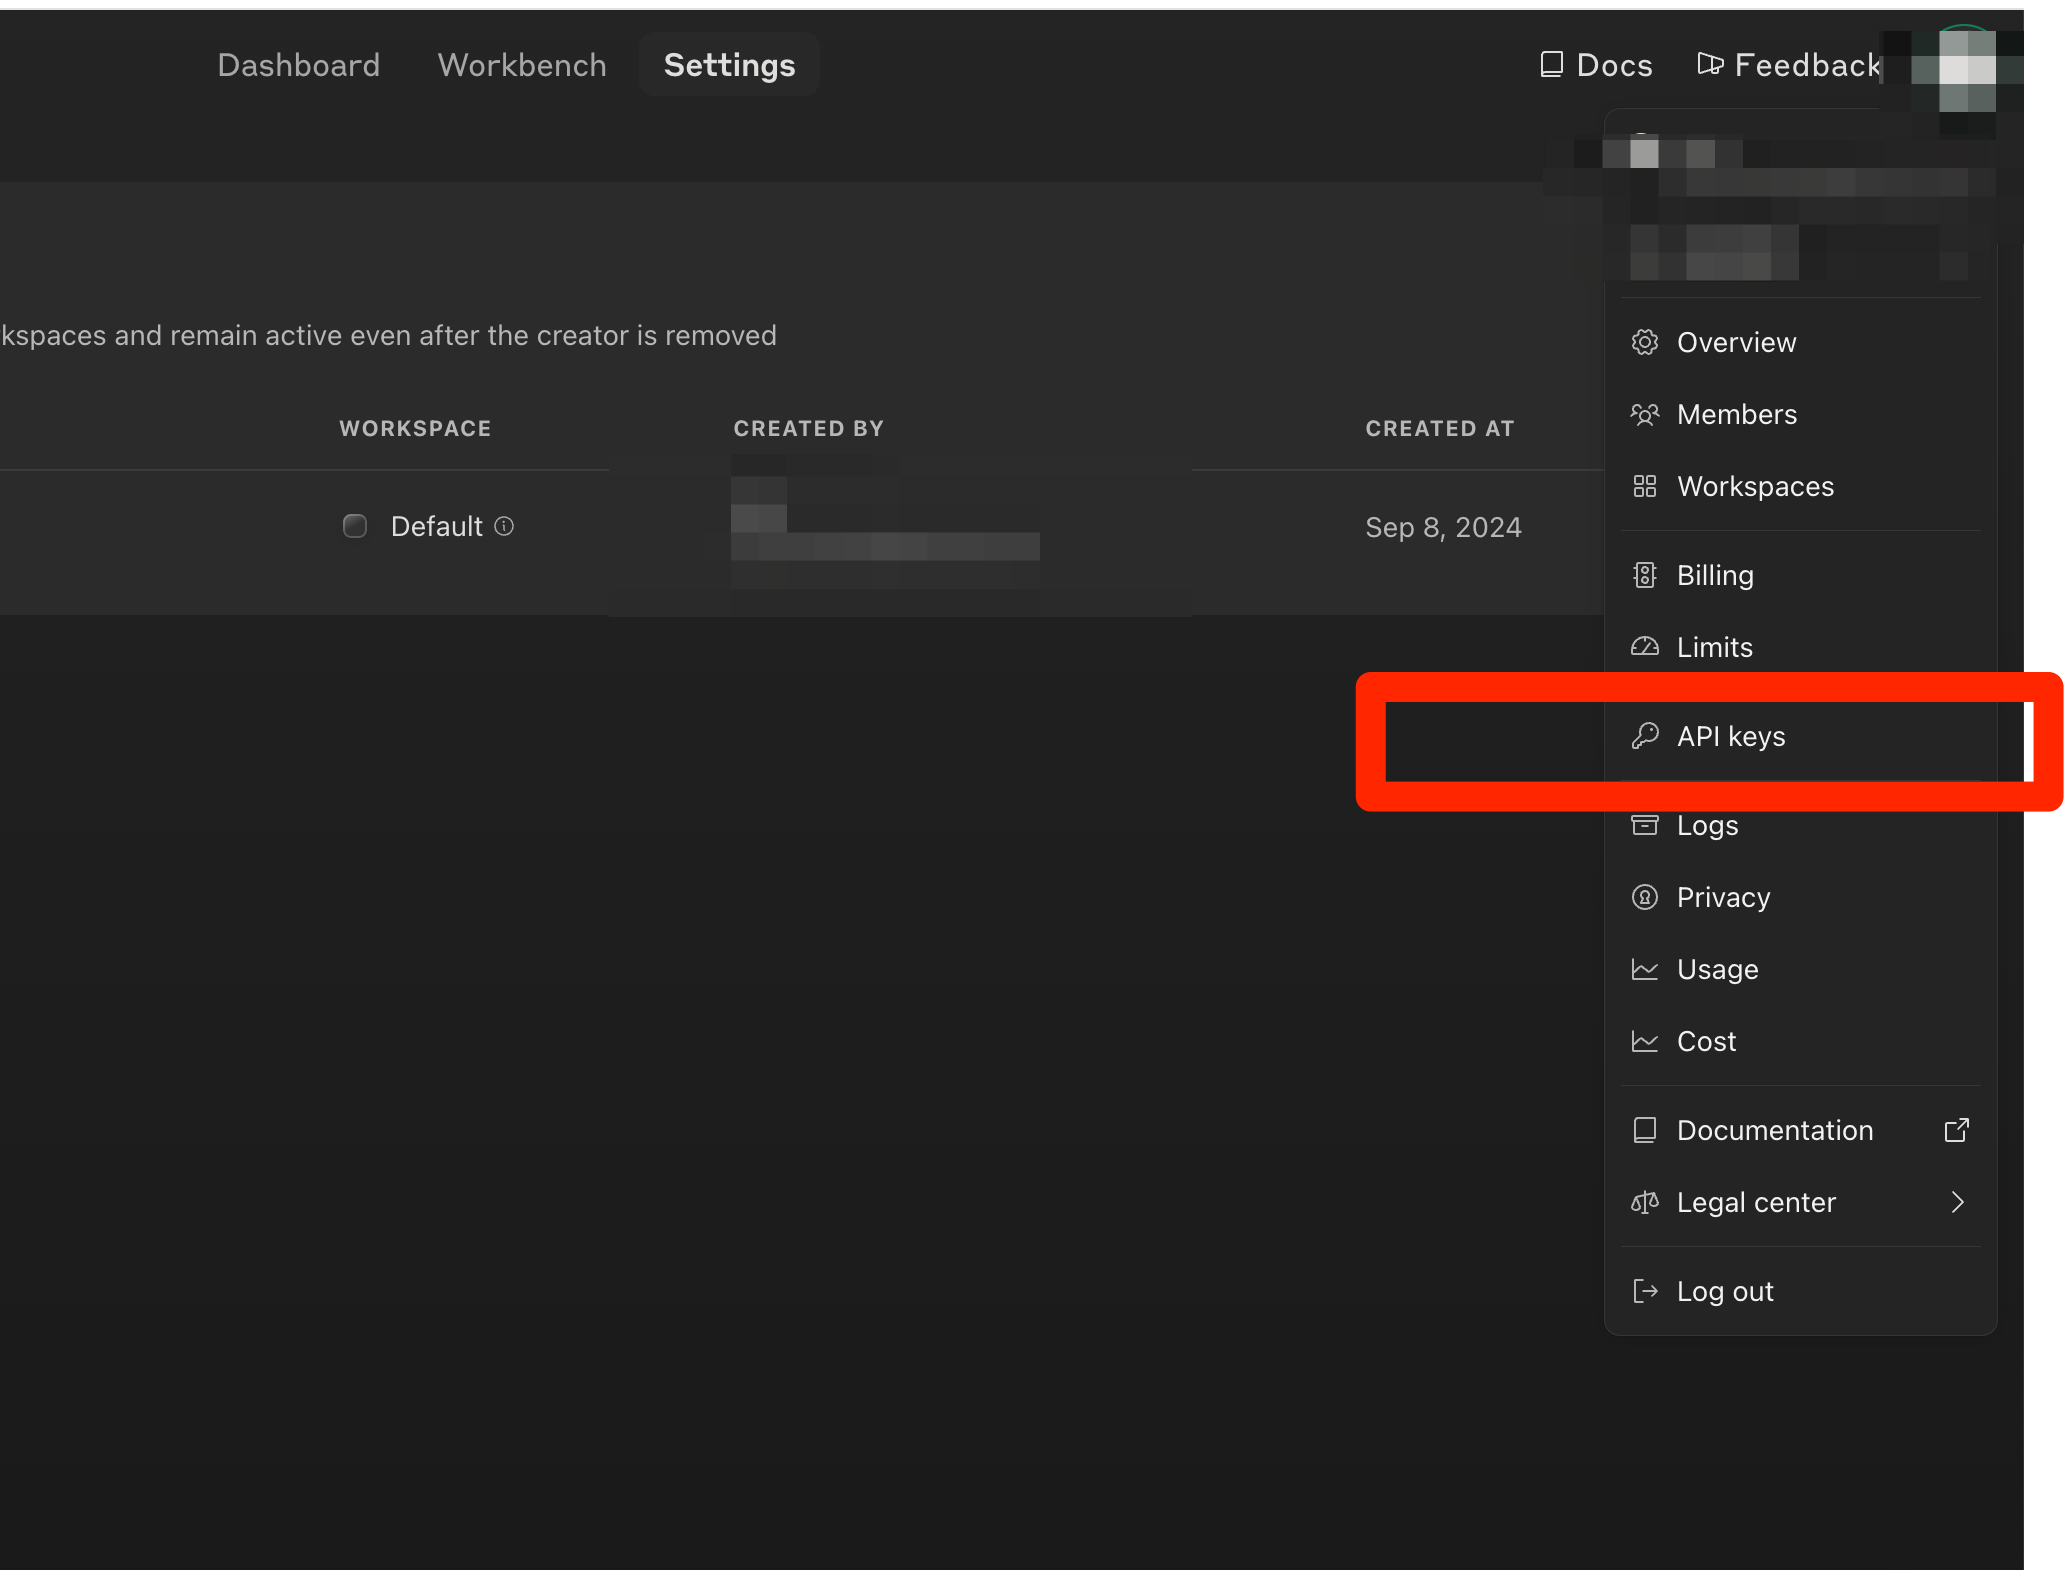Open the Documentation external link arrow

(1956, 1130)
